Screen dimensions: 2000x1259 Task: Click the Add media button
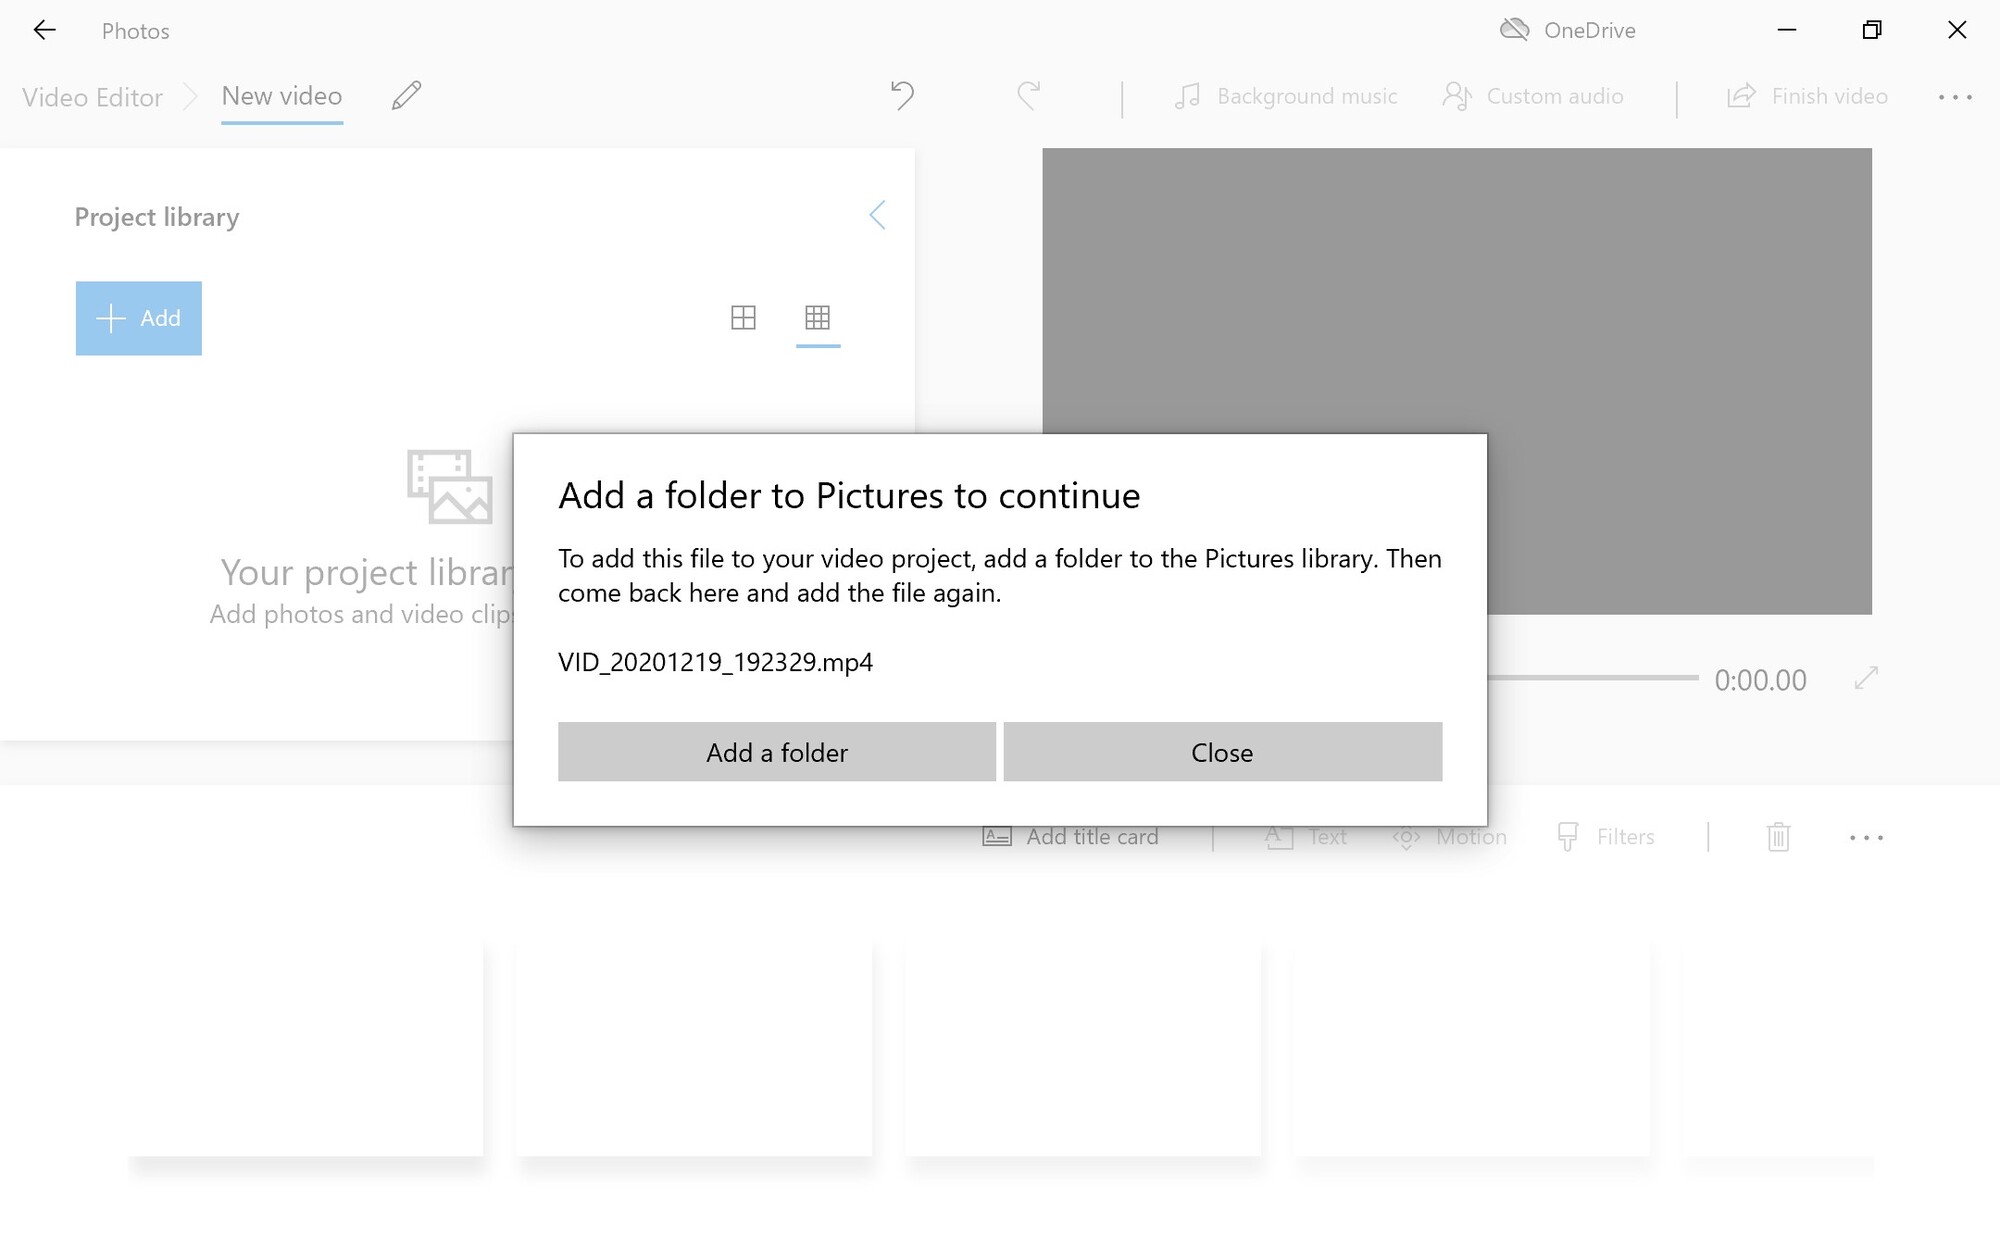pyautogui.click(x=139, y=318)
